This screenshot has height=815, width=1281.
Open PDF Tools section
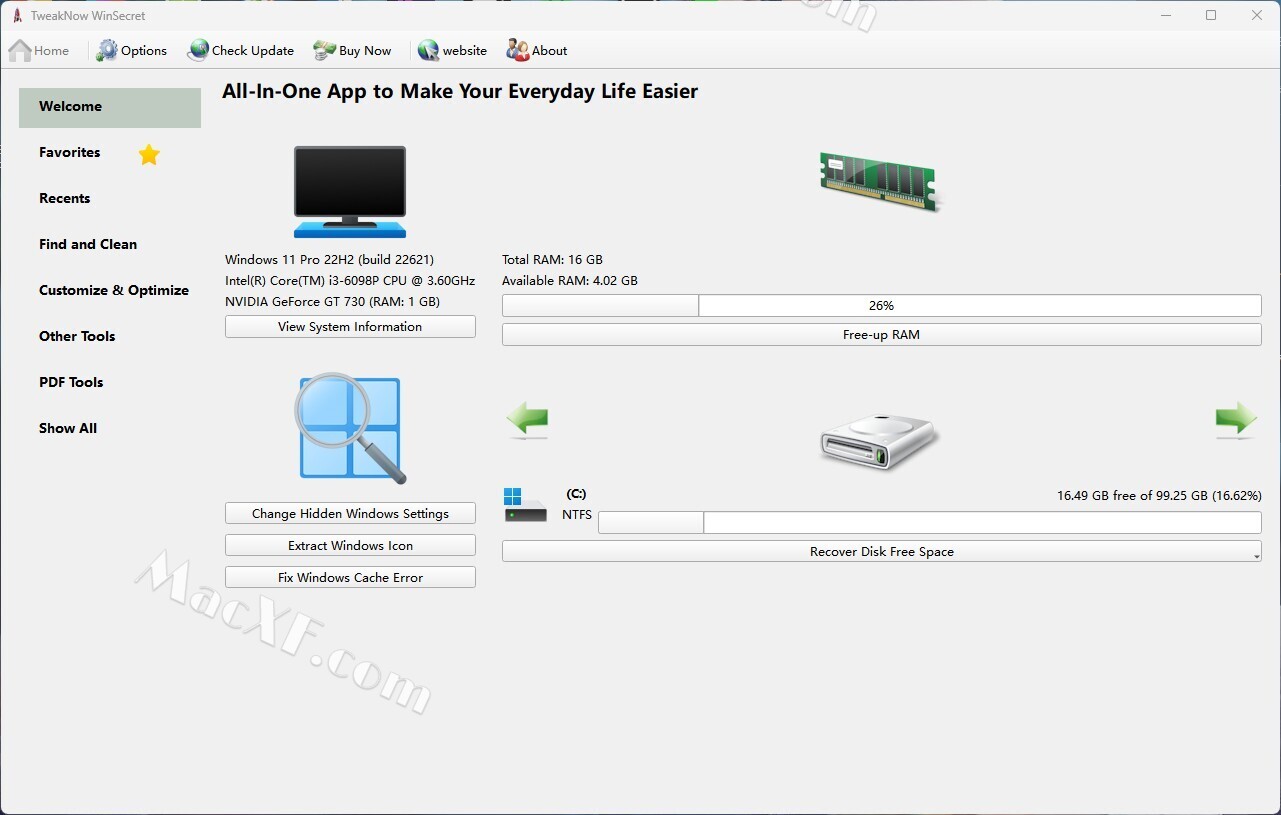(71, 382)
